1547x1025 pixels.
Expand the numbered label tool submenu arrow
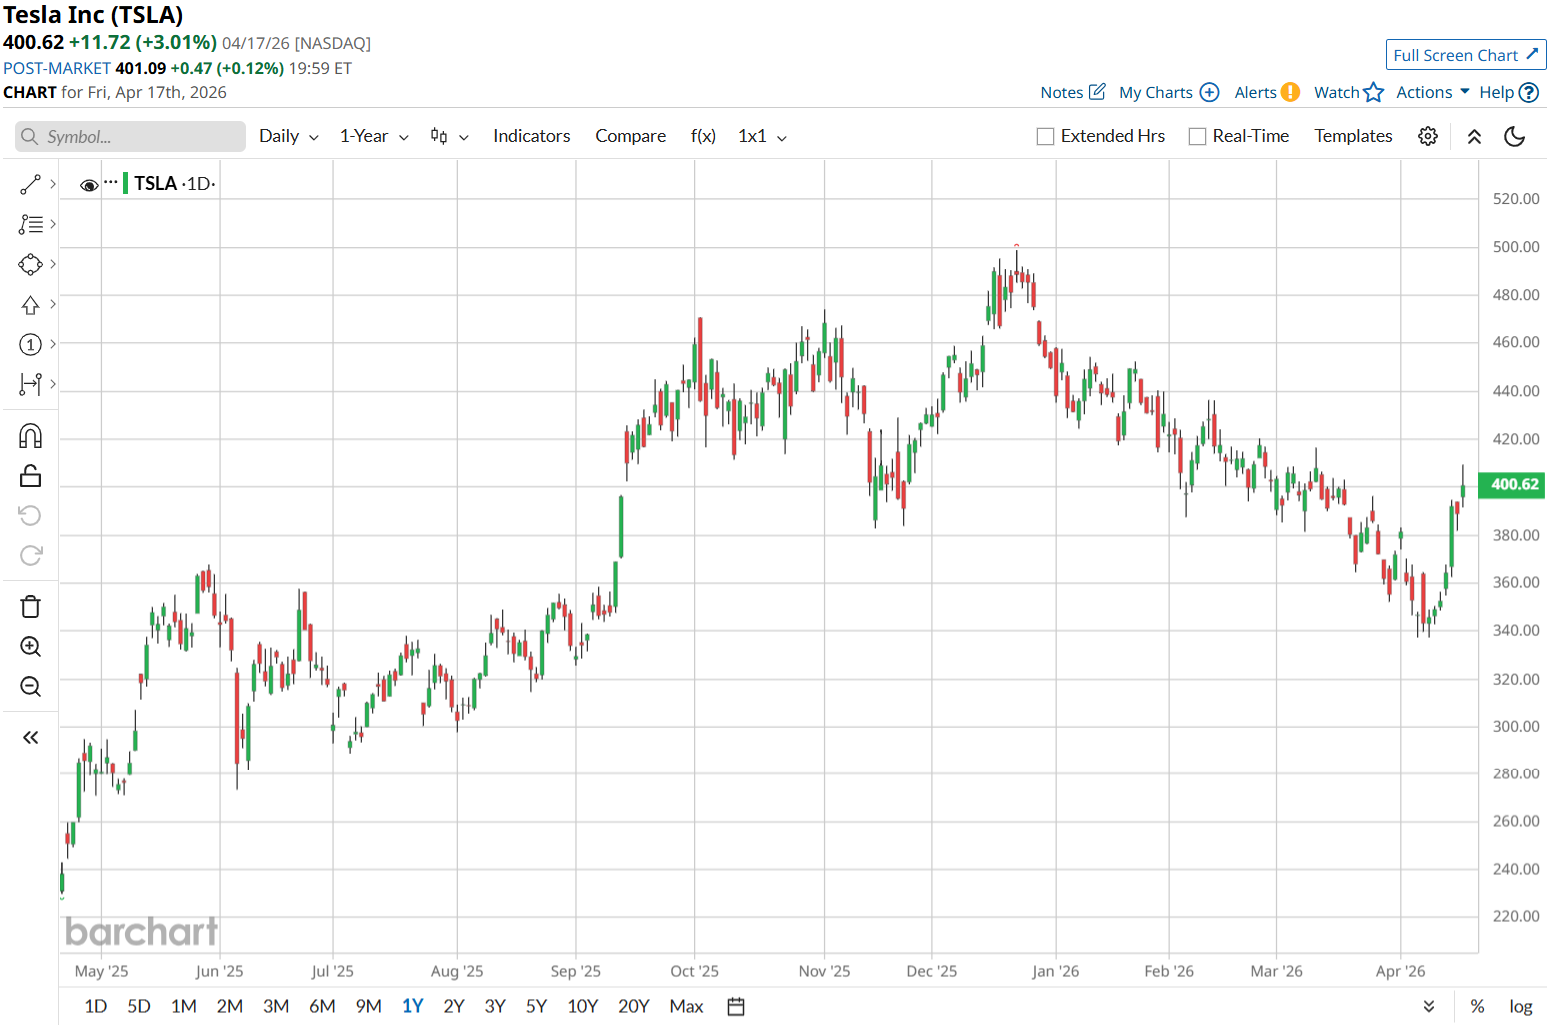pyautogui.click(x=53, y=344)
